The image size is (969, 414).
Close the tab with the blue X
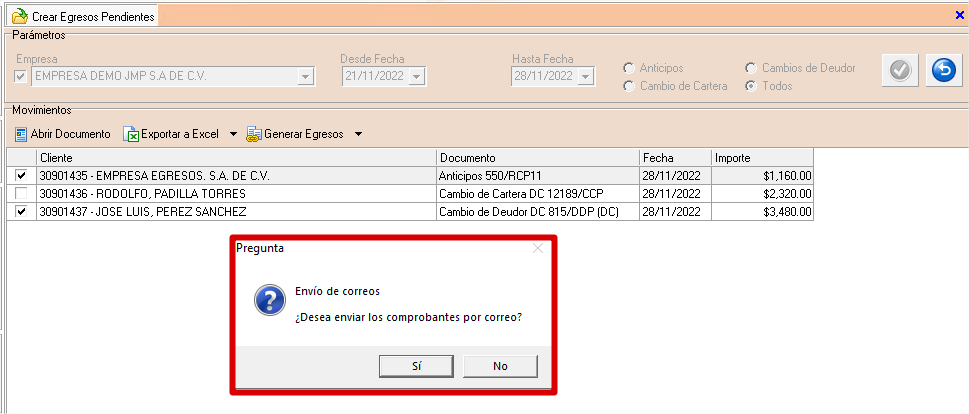pyautogui.click(x=959, y=15)
